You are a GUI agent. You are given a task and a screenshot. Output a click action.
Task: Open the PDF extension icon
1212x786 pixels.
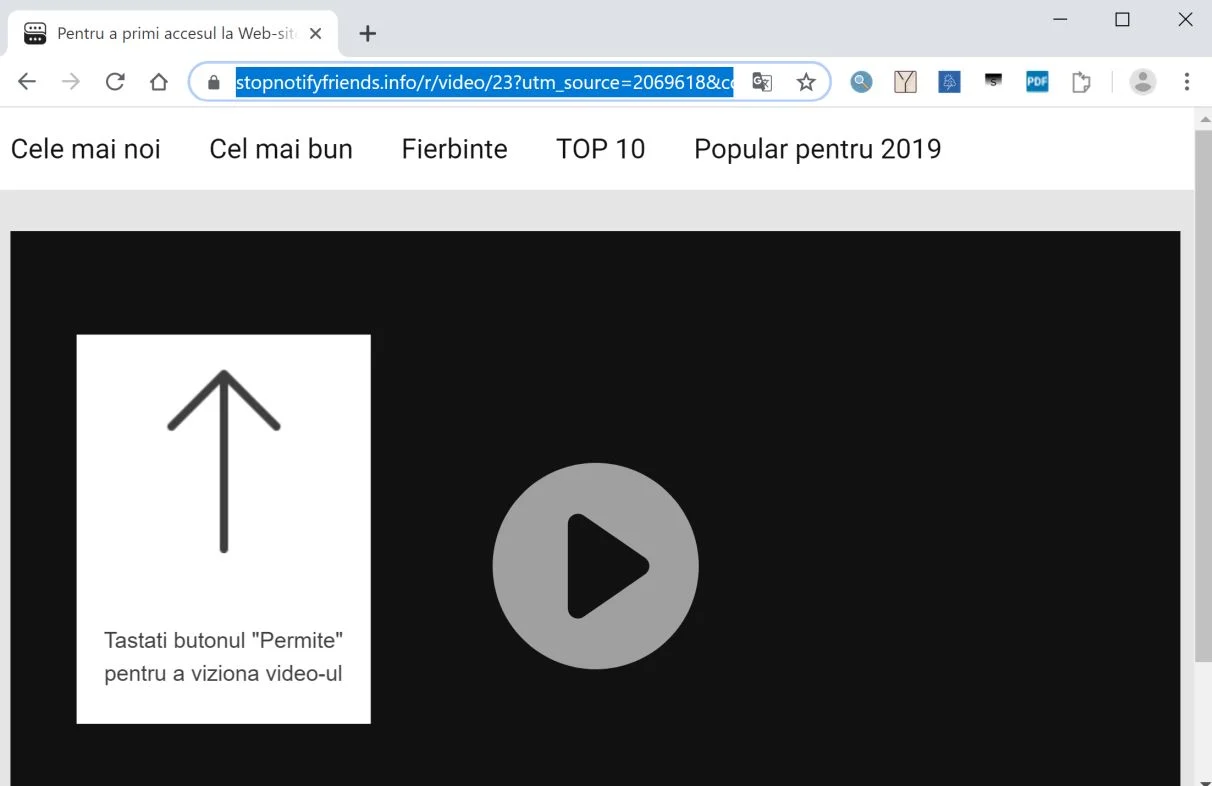pyautogui.click(x=1037, y=82)
